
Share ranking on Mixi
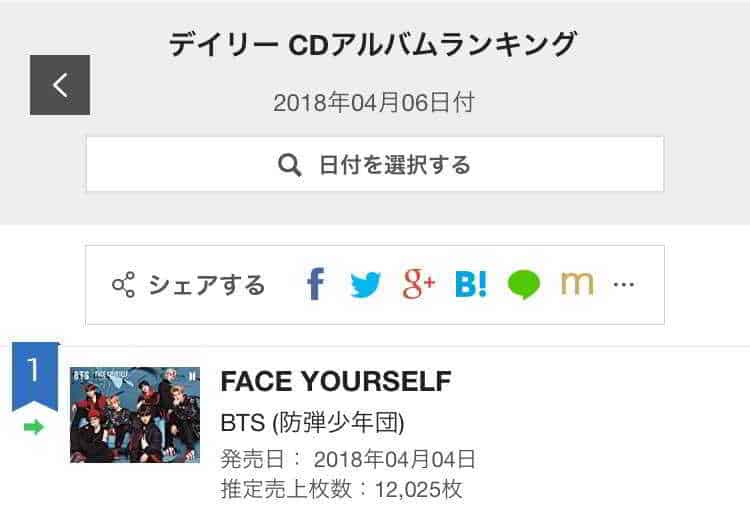577,285
